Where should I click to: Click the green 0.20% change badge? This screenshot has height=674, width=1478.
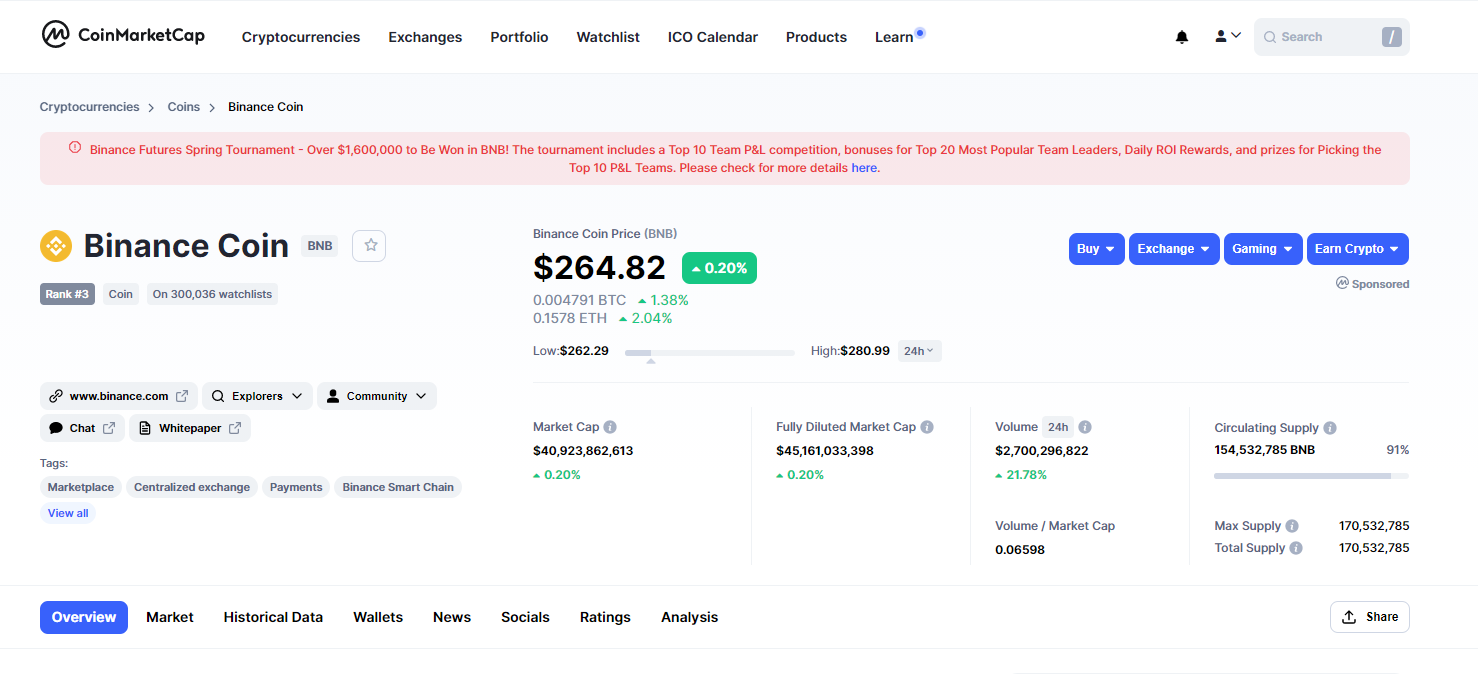pyautogui.click(x=719, y=268)
